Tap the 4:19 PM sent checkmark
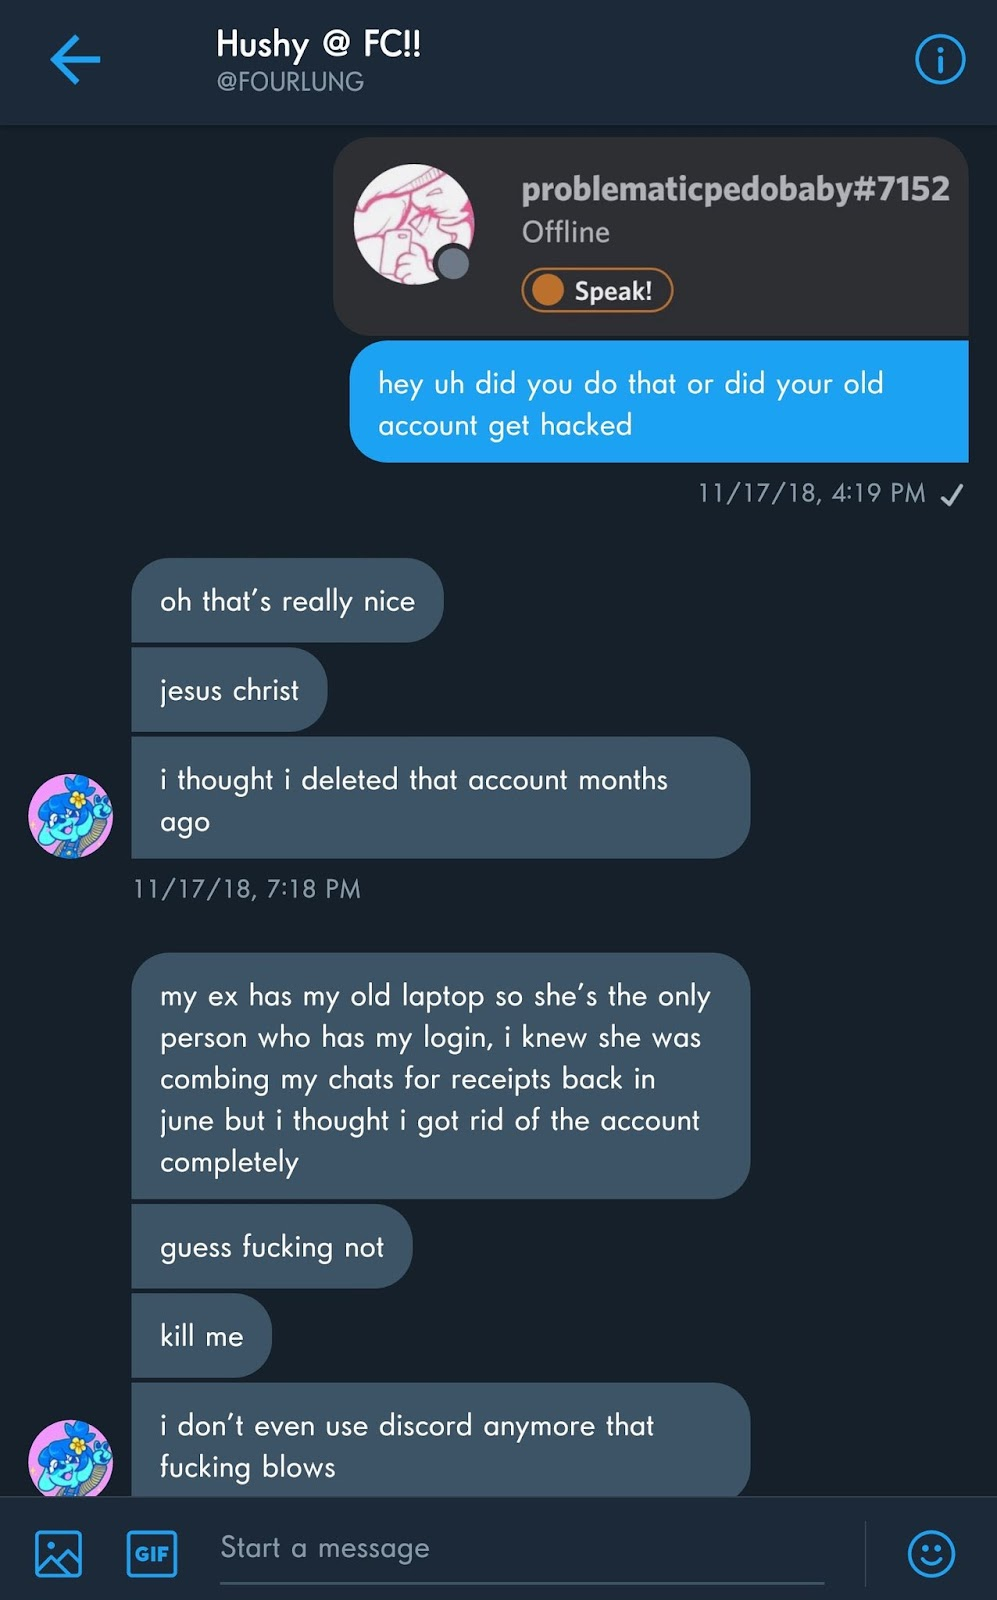The image size is (997, 1600). tap(952, 494)
